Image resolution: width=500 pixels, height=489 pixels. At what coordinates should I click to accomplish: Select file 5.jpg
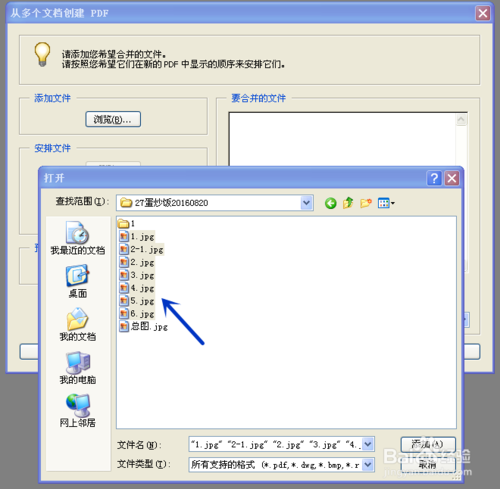[137, 301]
